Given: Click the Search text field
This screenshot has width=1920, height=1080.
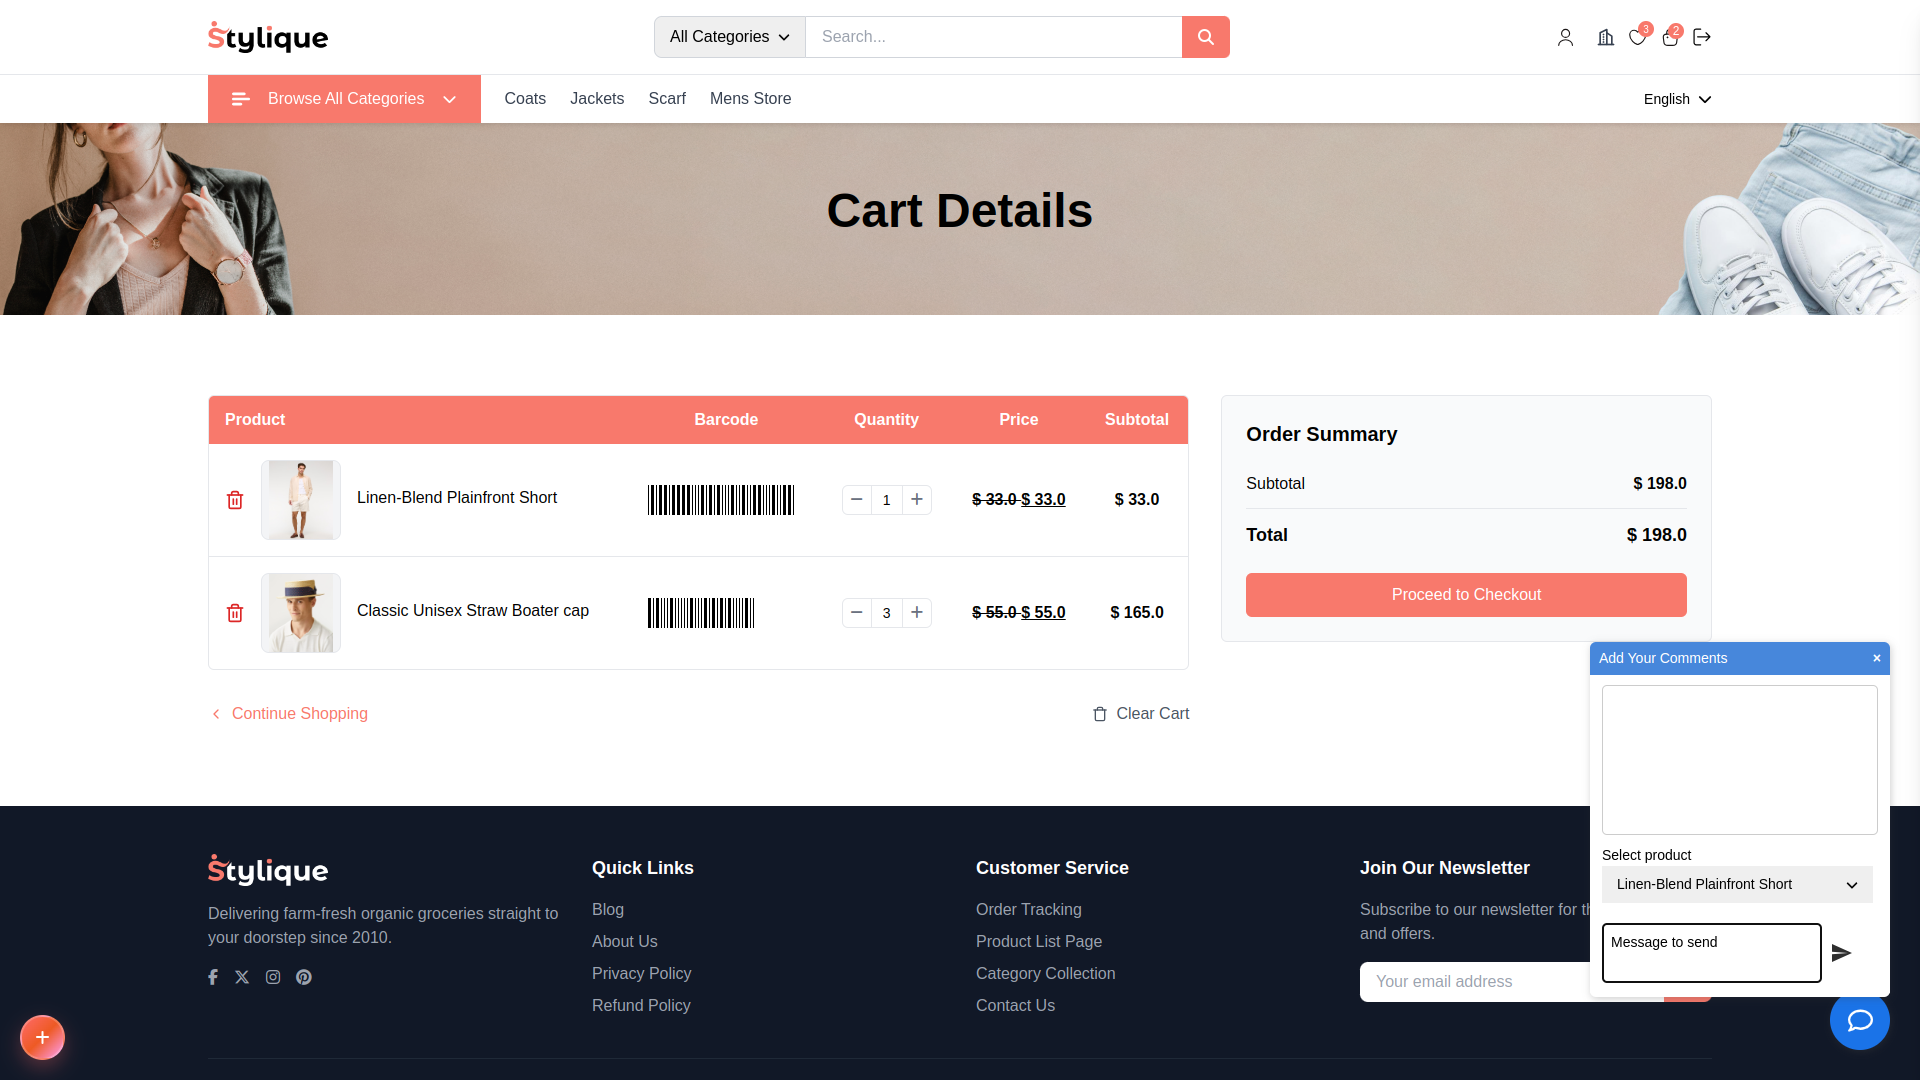Looking at the screenshot, I should point(994,37).
